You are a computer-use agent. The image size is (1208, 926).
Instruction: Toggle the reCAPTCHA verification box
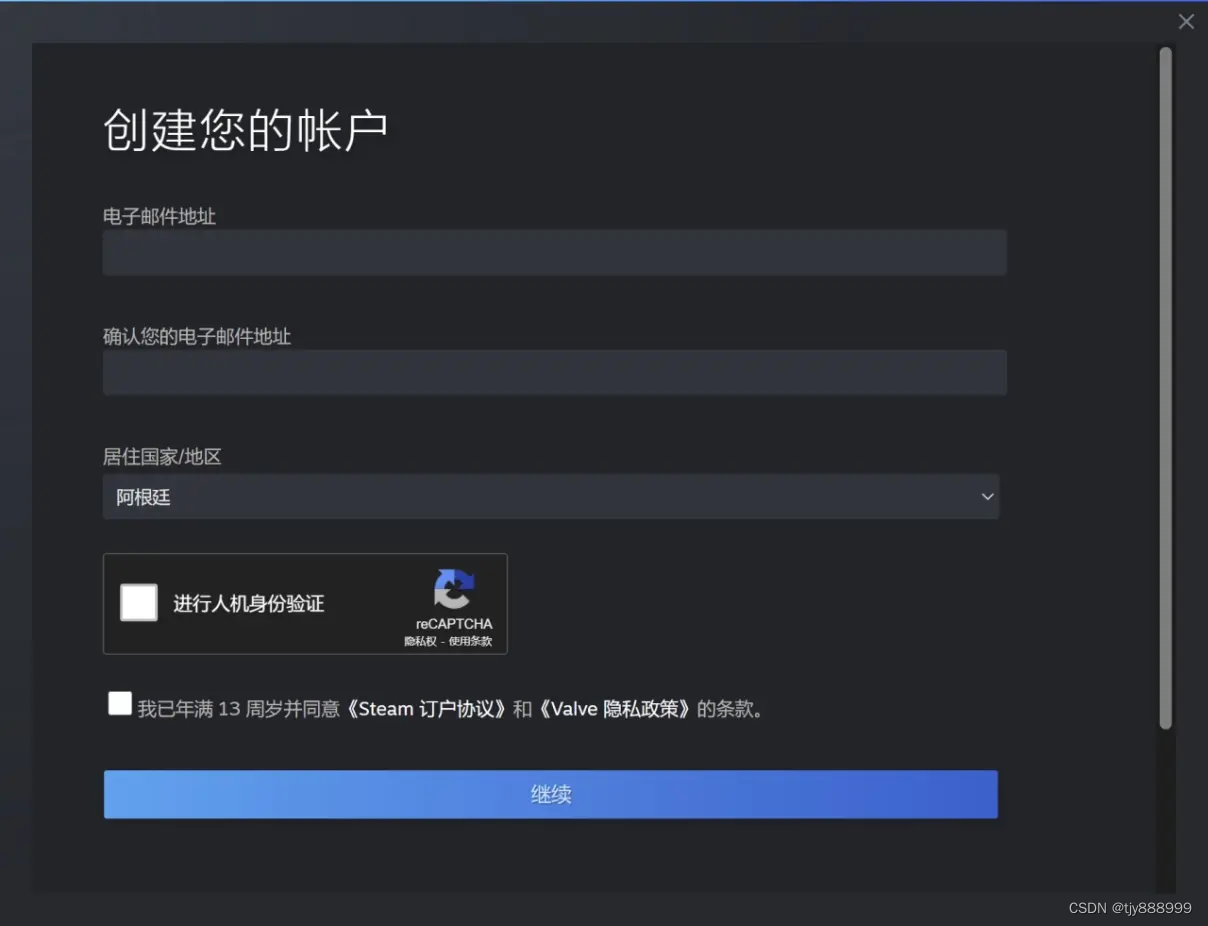139,602
